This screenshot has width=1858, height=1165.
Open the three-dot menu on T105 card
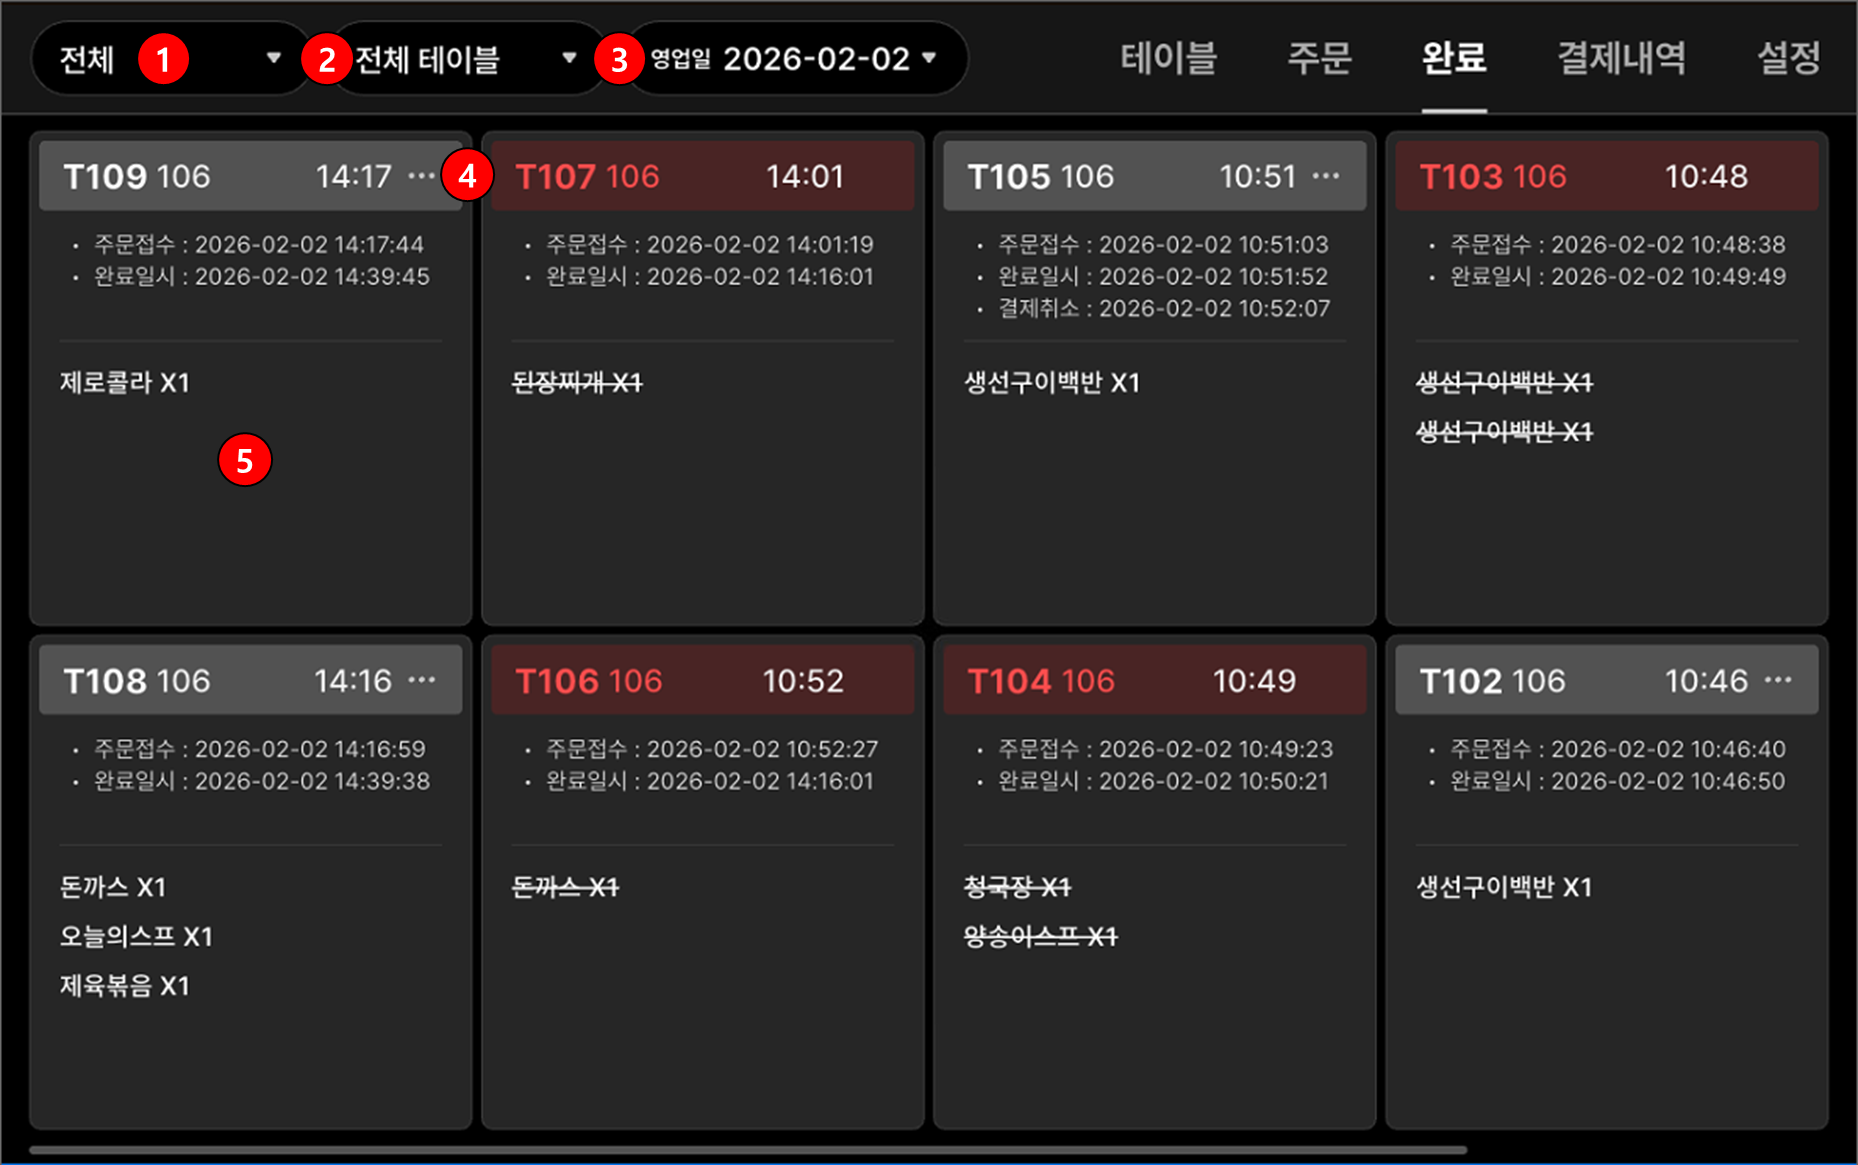tap(1326, 176)
